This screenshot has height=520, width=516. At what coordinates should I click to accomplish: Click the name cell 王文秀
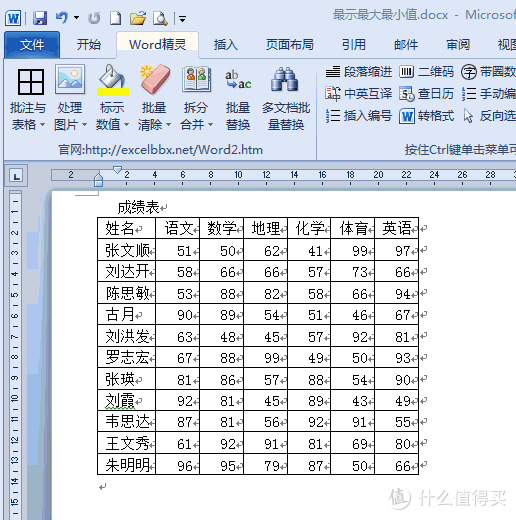[126, 443]
